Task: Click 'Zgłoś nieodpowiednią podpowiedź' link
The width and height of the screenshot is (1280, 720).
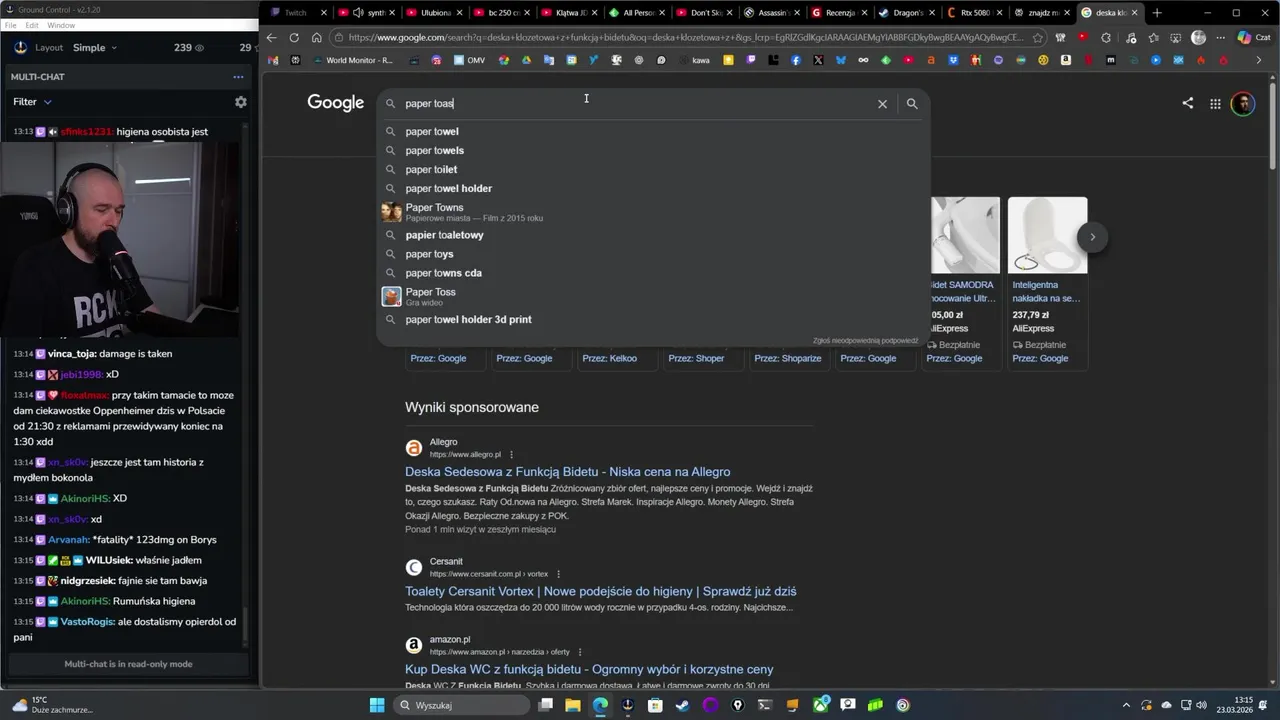Action: coord(865,341)
